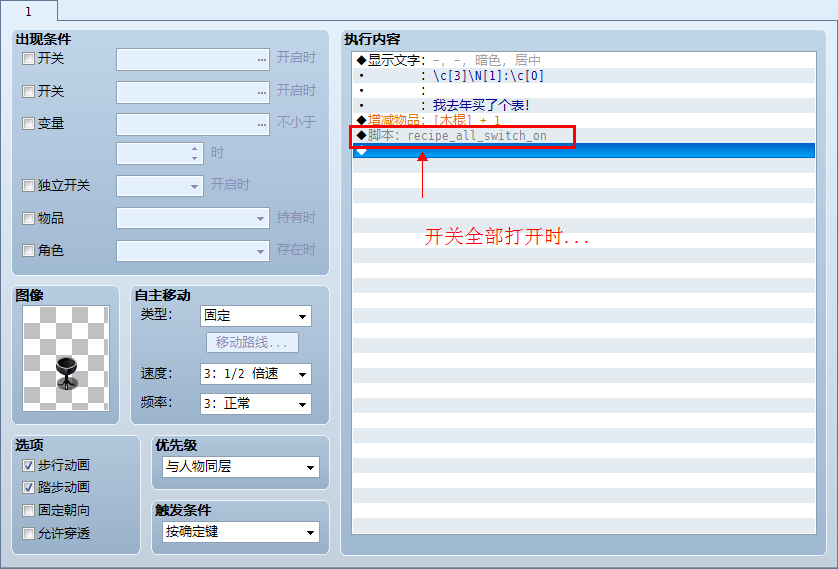
Task: Select the 增减物品 [木棍] + 1 command
Action: [x=584, y=120]
